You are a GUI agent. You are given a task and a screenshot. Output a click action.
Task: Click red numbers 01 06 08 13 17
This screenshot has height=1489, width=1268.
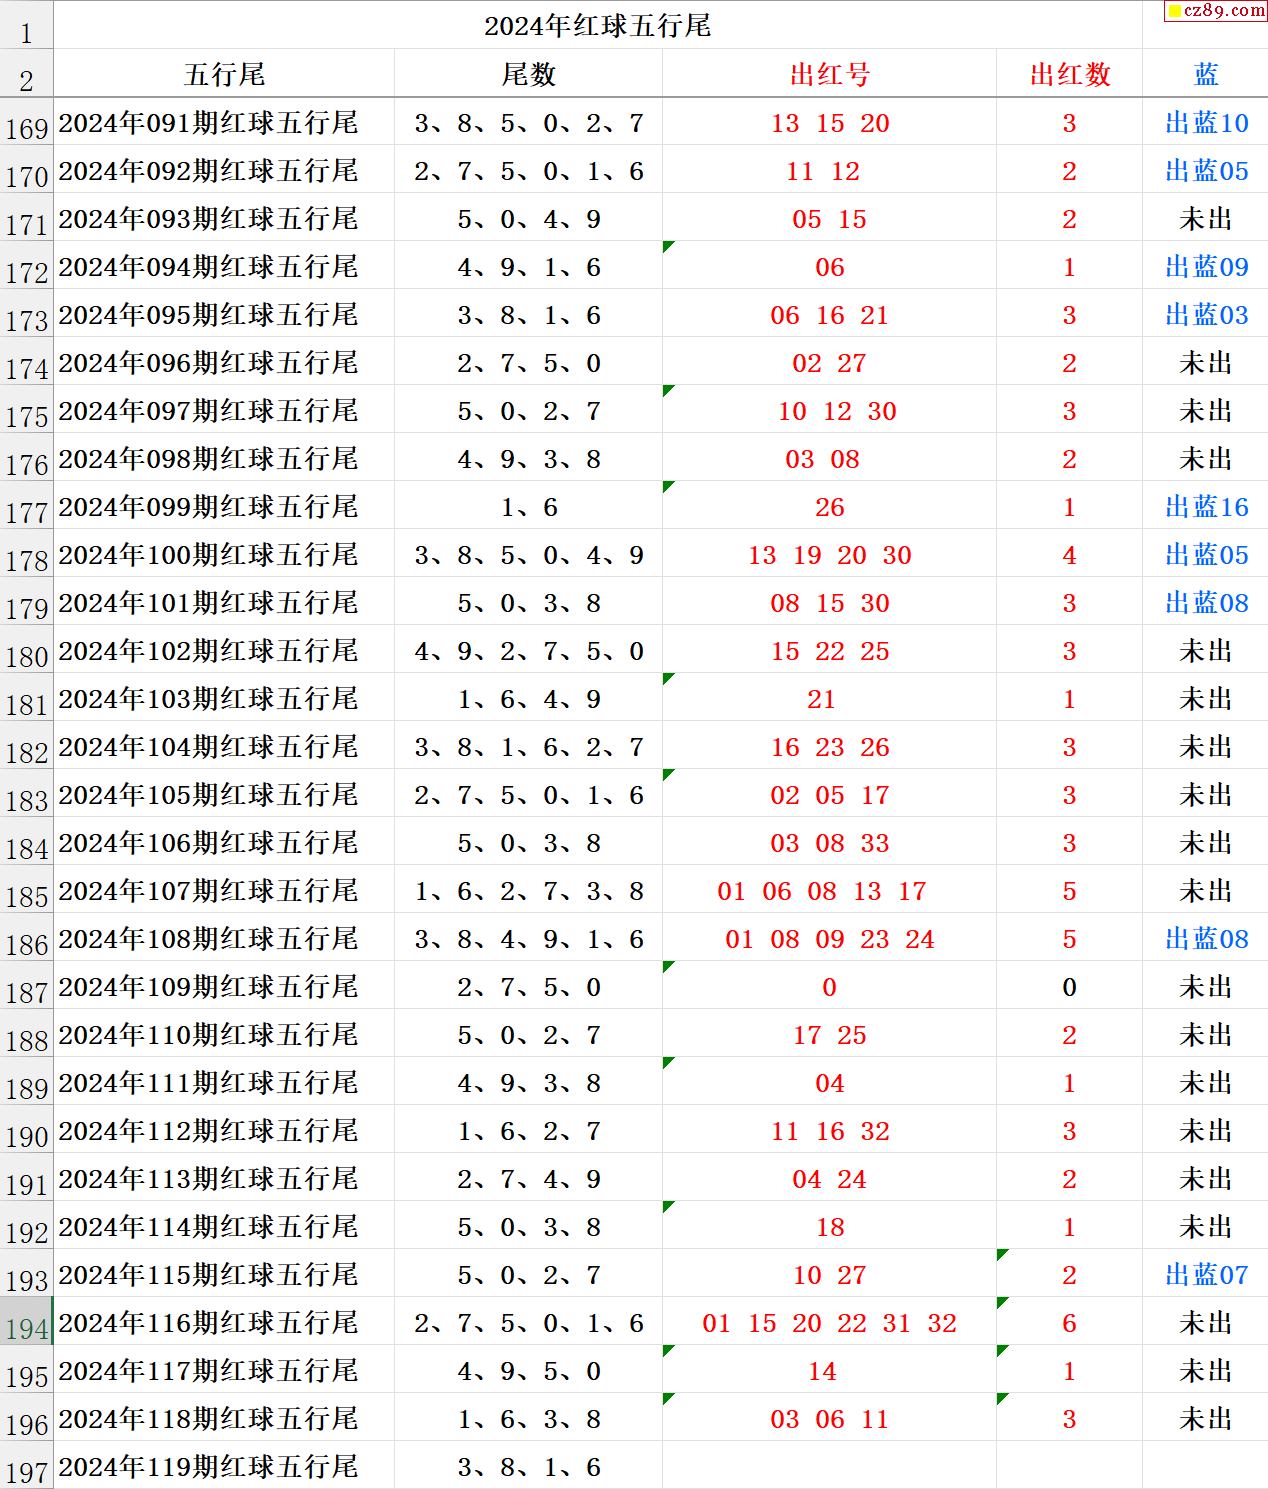click(829, 891)
